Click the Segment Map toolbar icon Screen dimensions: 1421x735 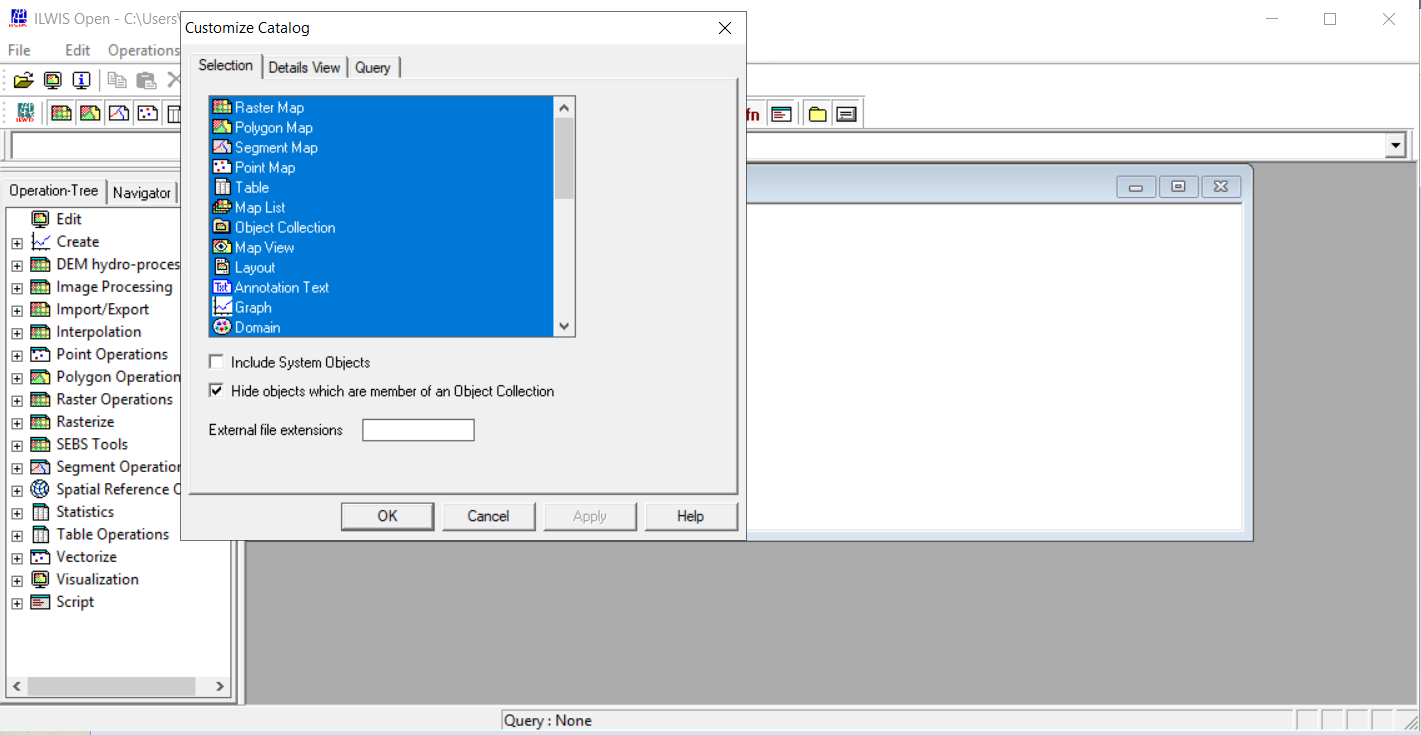click(x=119, y=114)
